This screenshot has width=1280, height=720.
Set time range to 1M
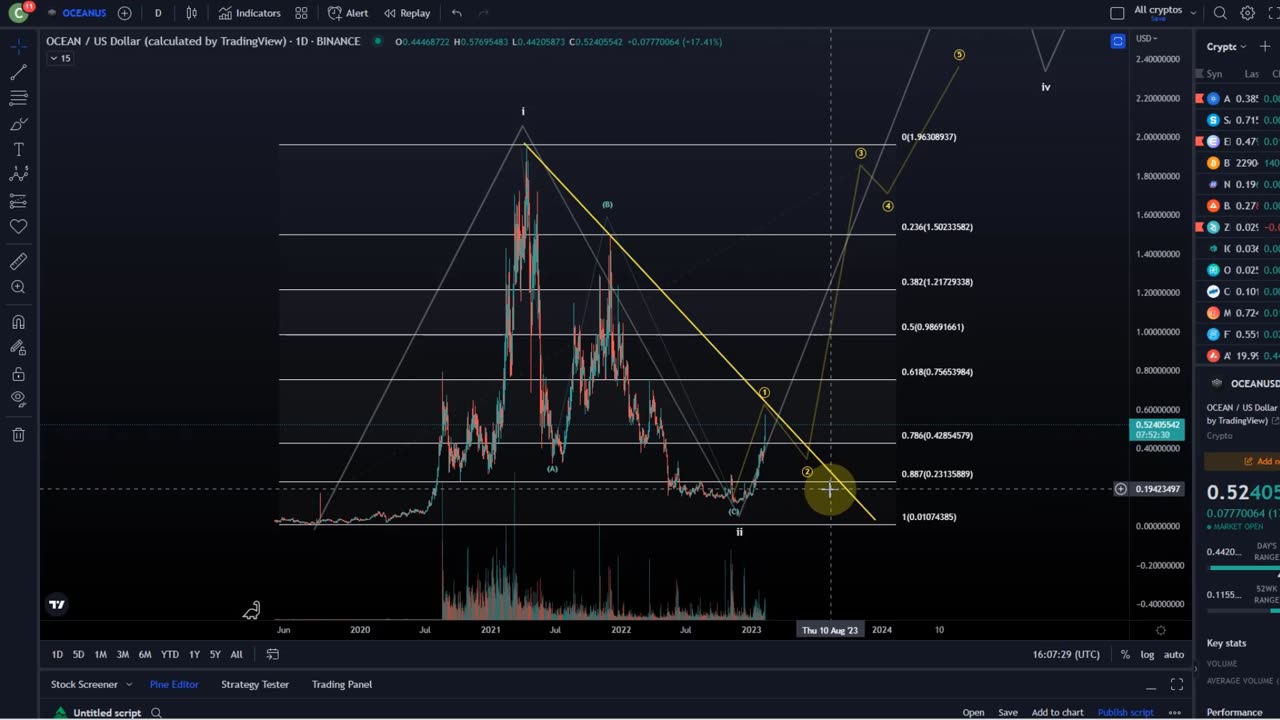(x=100, y=654)
